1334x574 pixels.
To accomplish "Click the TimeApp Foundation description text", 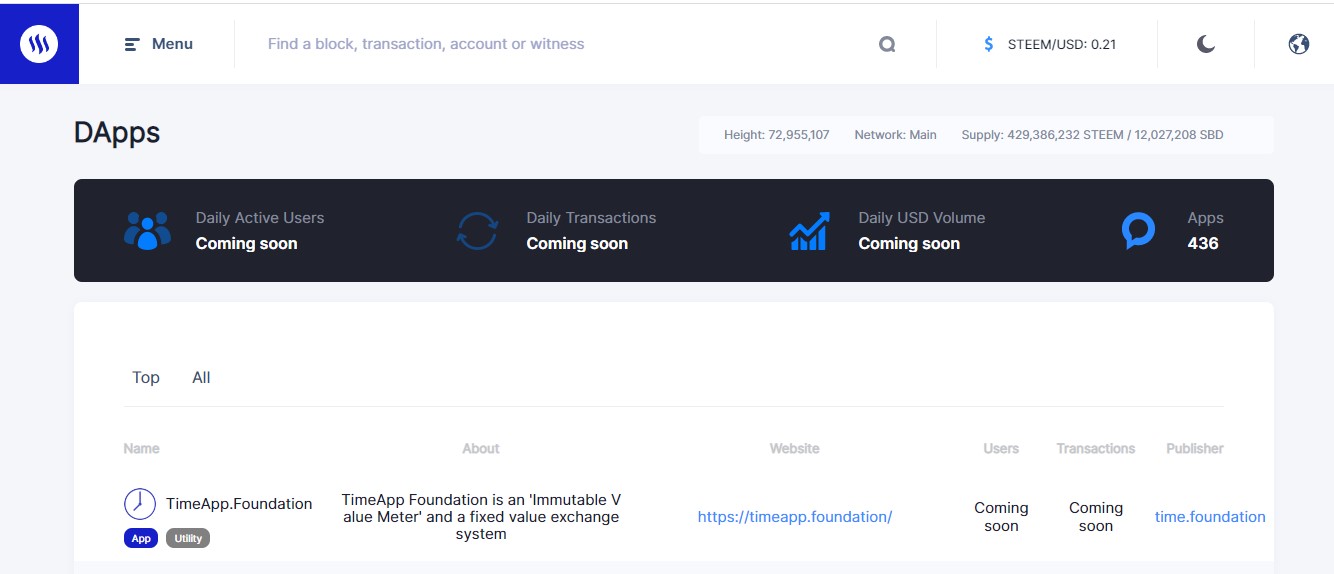I will coord(481,517).
